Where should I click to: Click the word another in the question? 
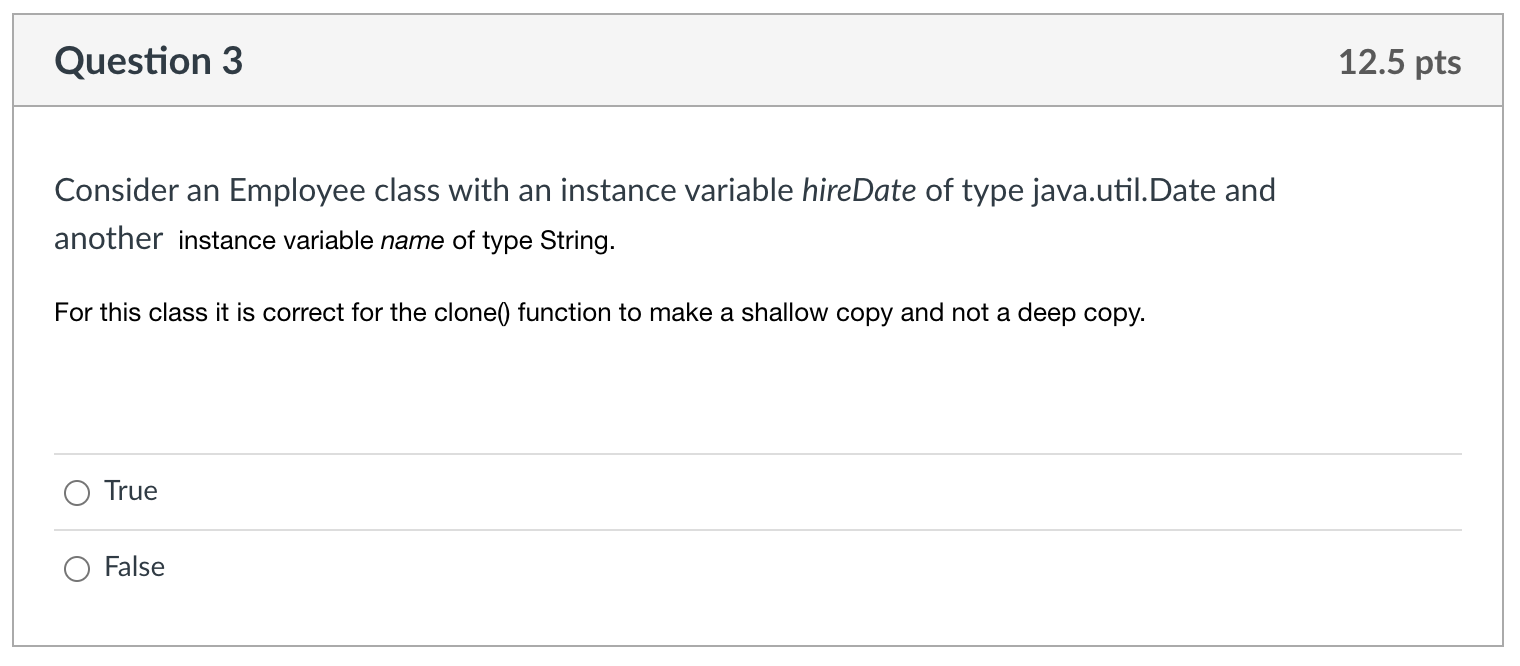click(x=108, y=238)
